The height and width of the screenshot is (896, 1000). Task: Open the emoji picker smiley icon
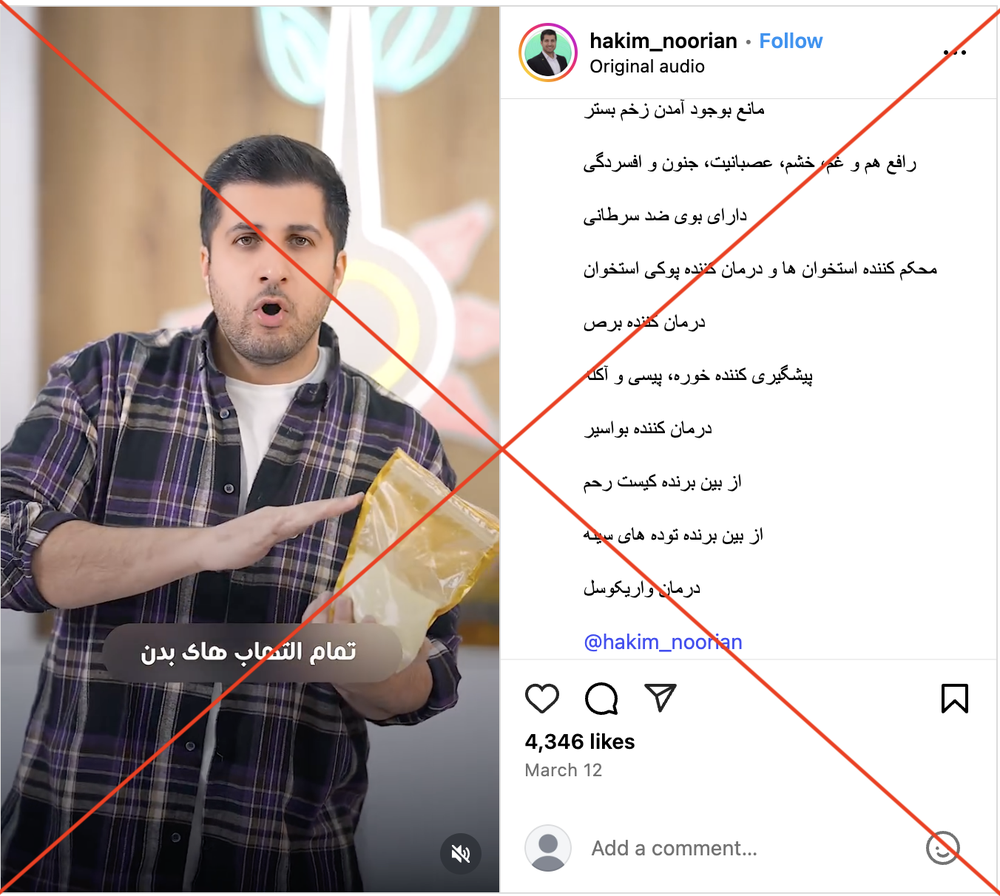(x=942, y=848)
